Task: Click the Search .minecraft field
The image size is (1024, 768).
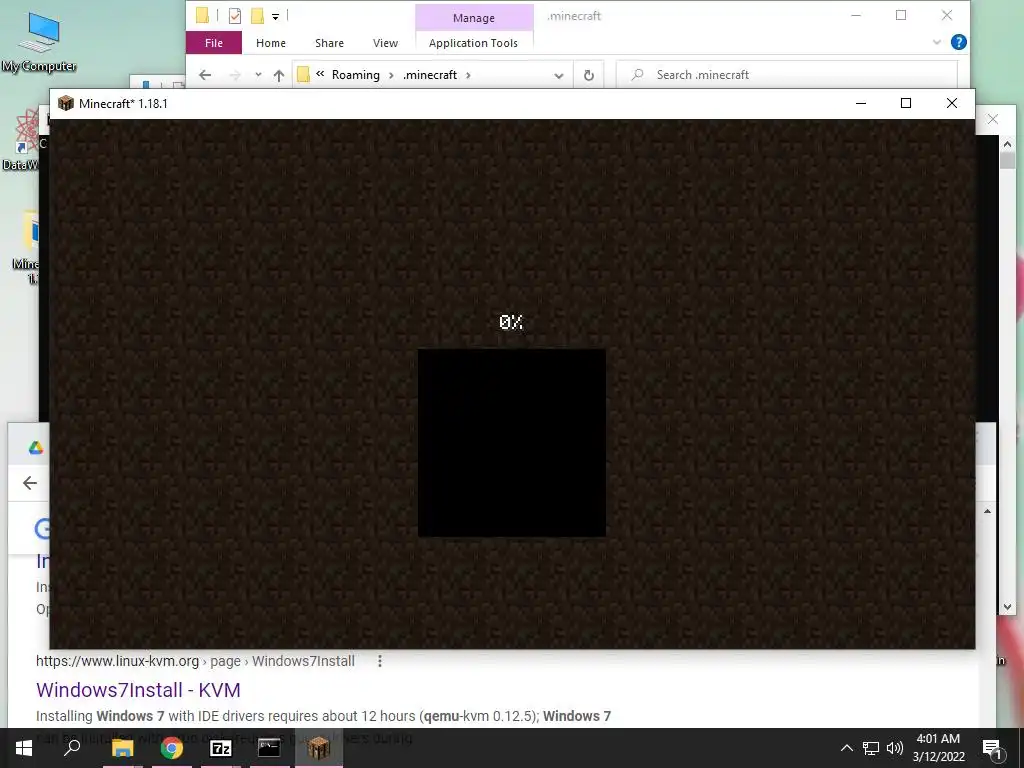Action: 787,75
